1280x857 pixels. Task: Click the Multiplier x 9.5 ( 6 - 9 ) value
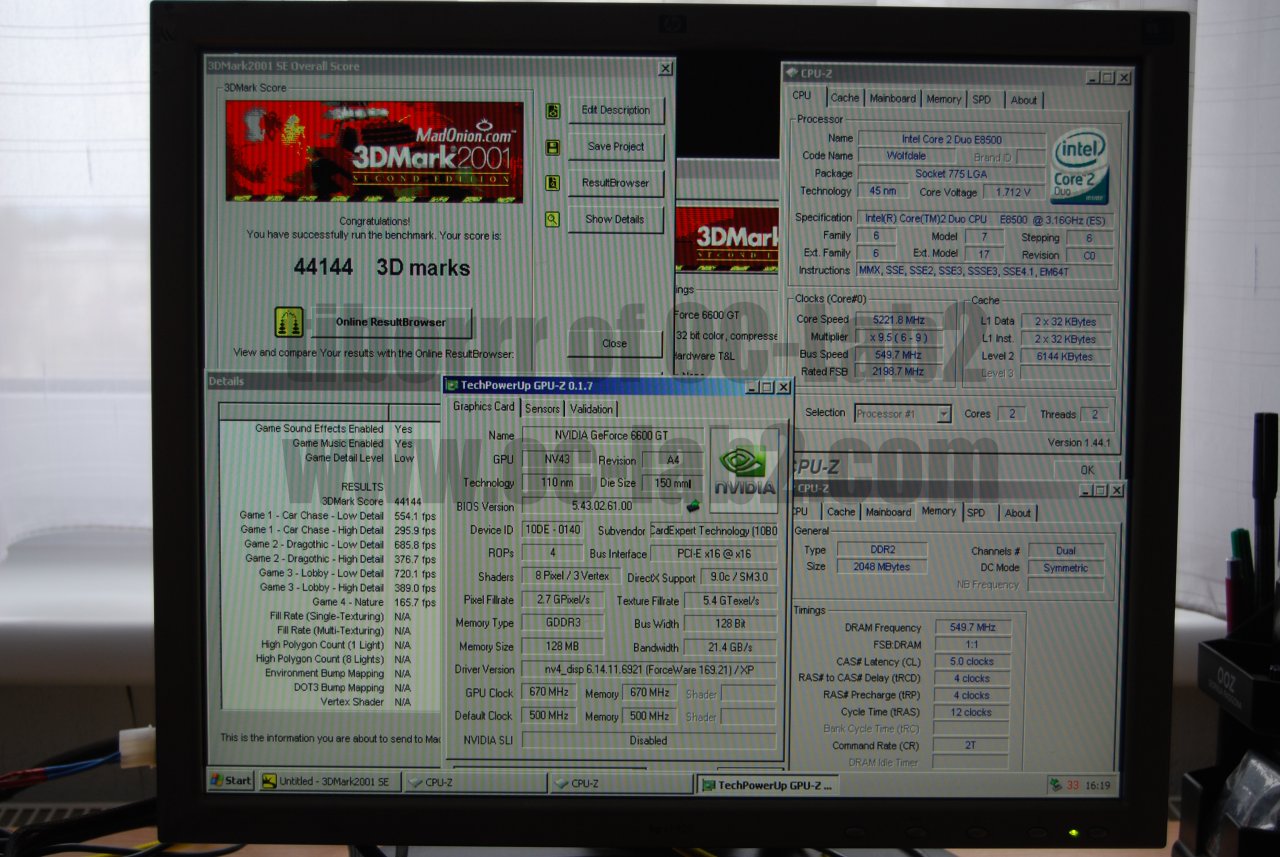click(897, 337)
